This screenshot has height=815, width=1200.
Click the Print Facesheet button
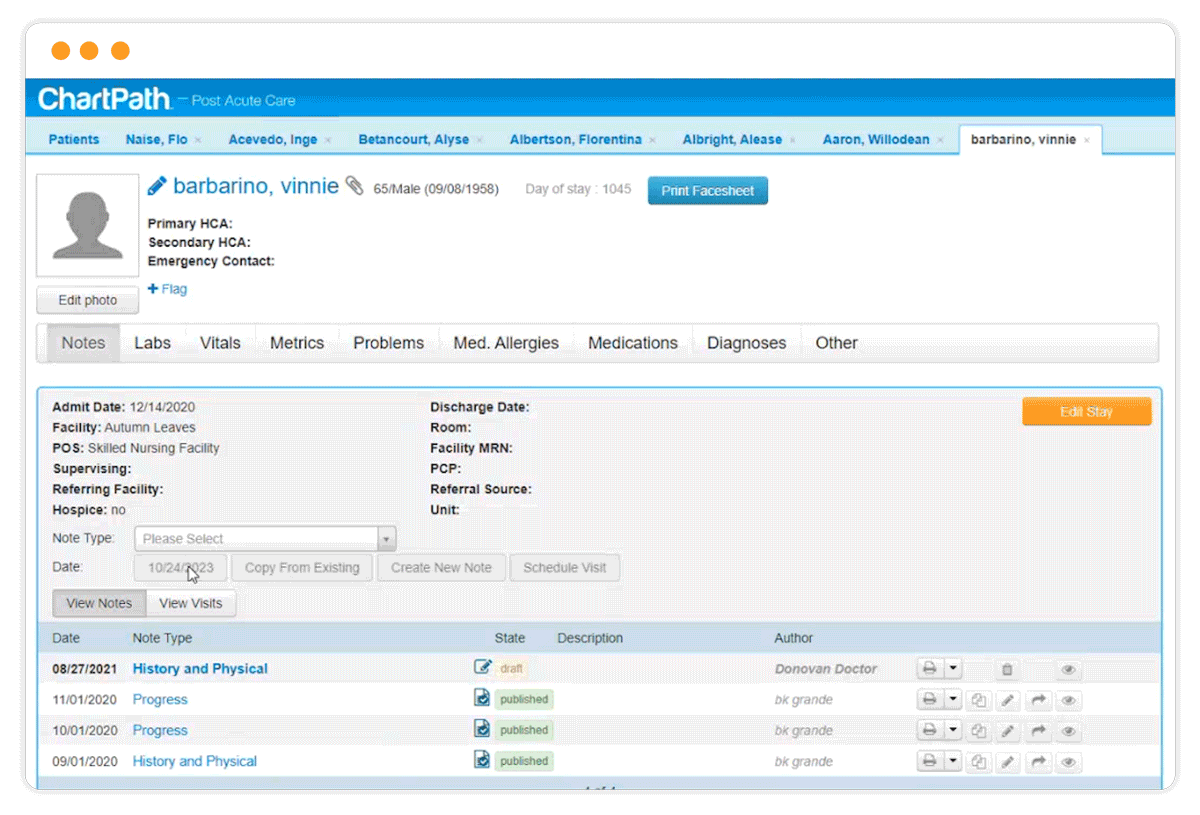point(707,190)
